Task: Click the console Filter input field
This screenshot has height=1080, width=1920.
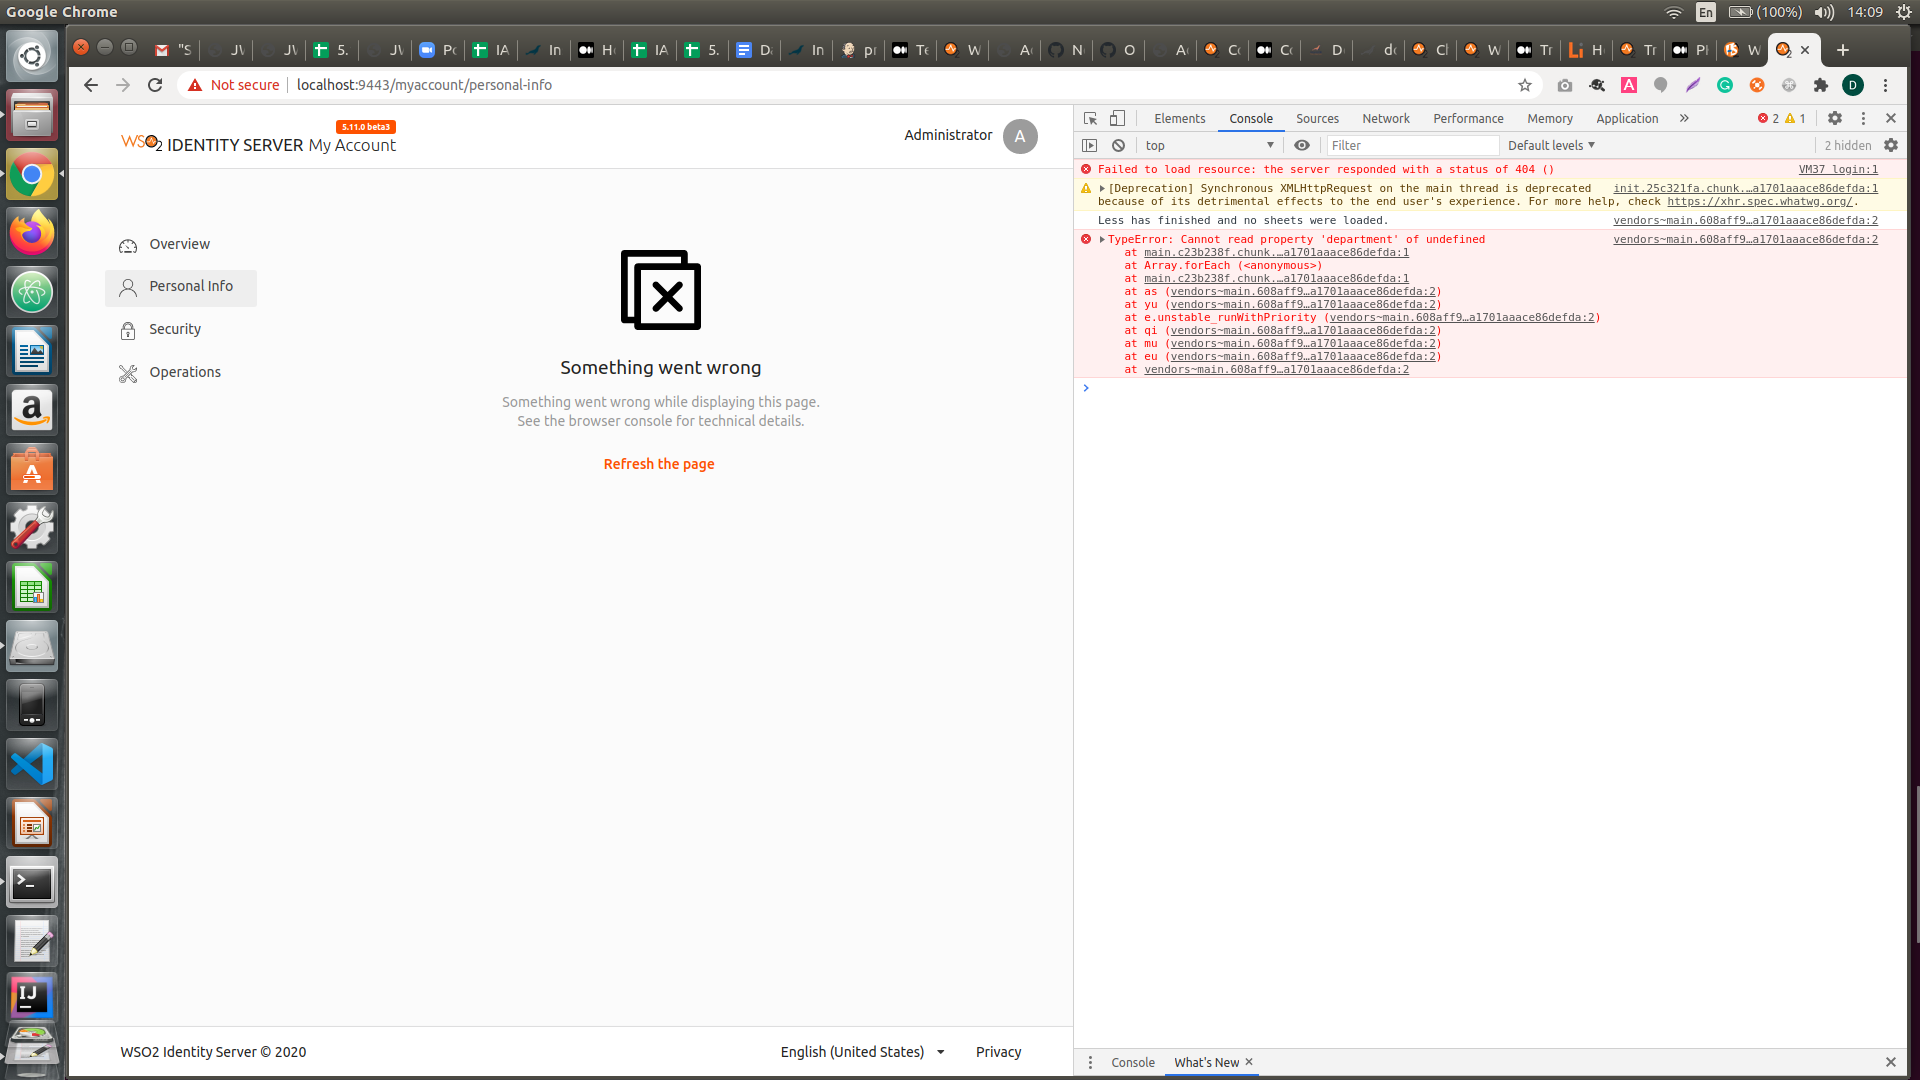Action: click(1410, 145)
